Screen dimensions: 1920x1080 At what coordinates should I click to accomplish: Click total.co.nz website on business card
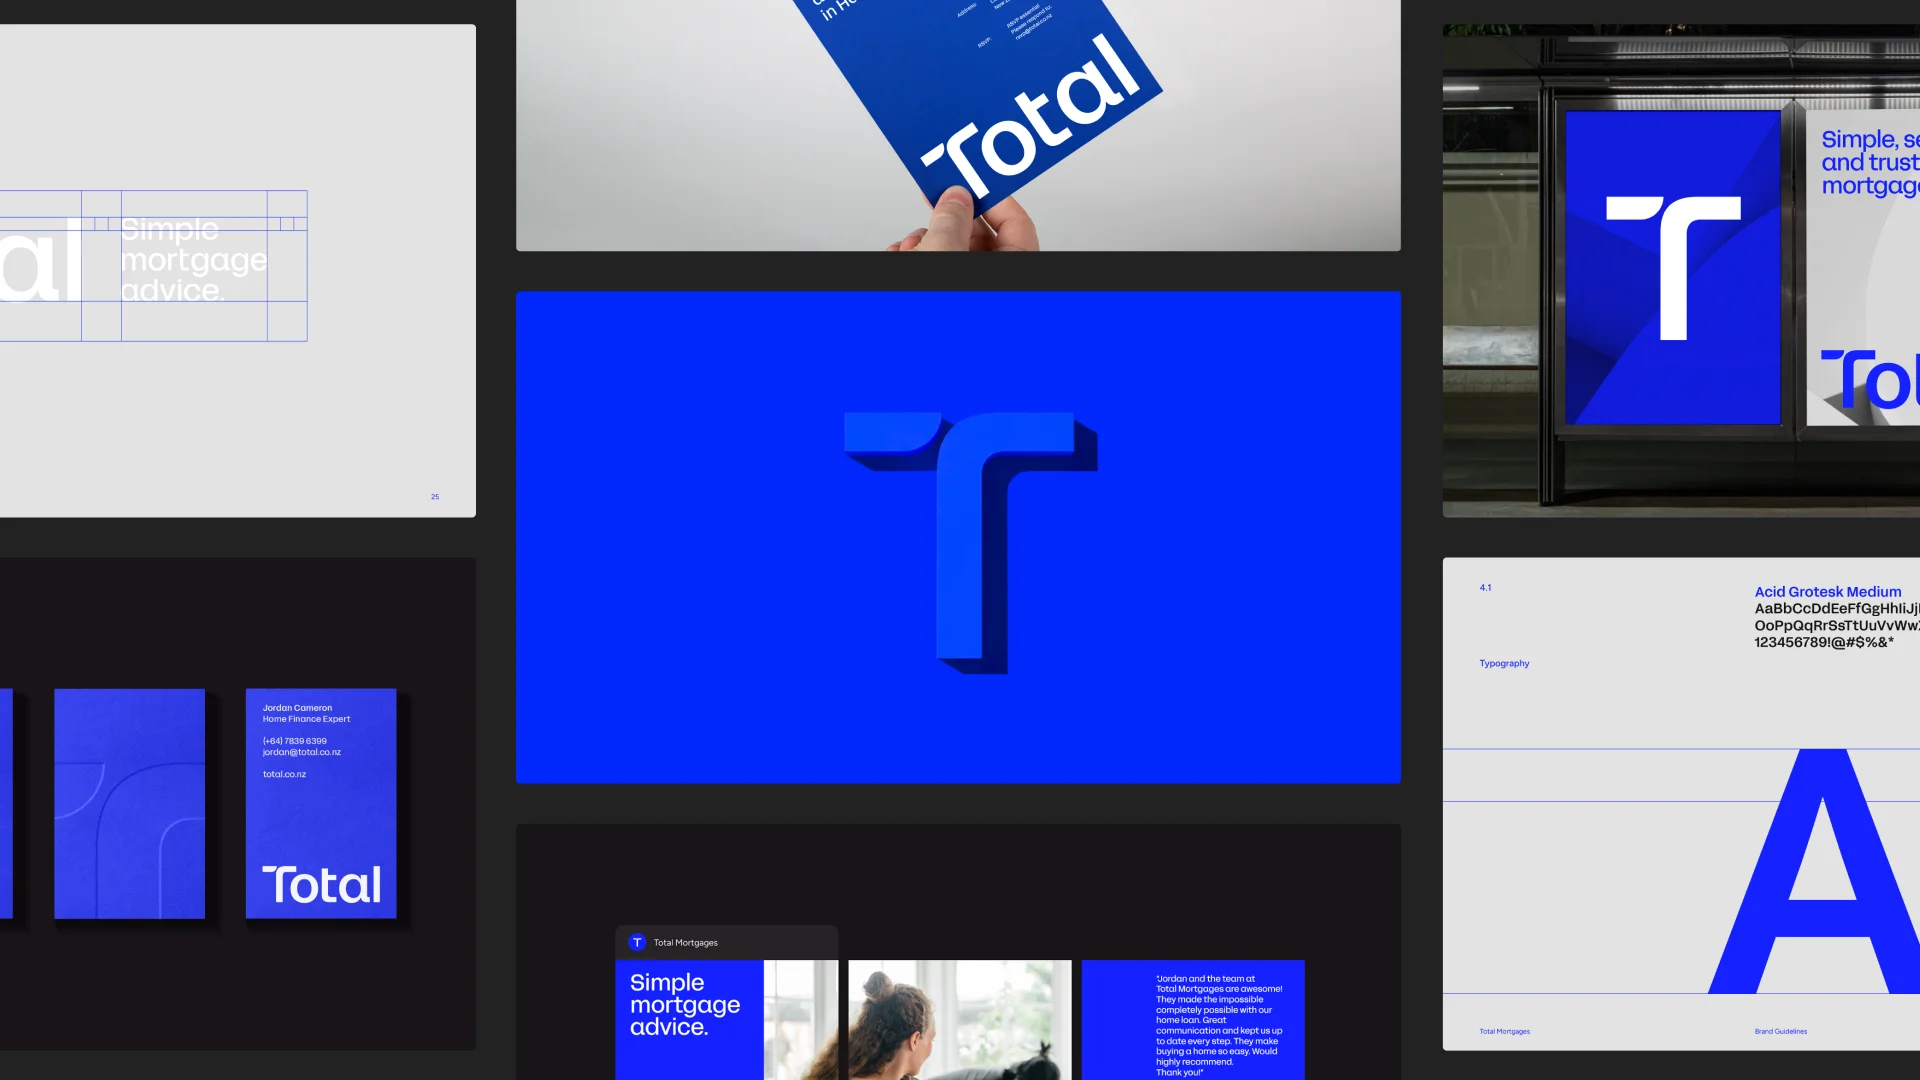point(285,774)
